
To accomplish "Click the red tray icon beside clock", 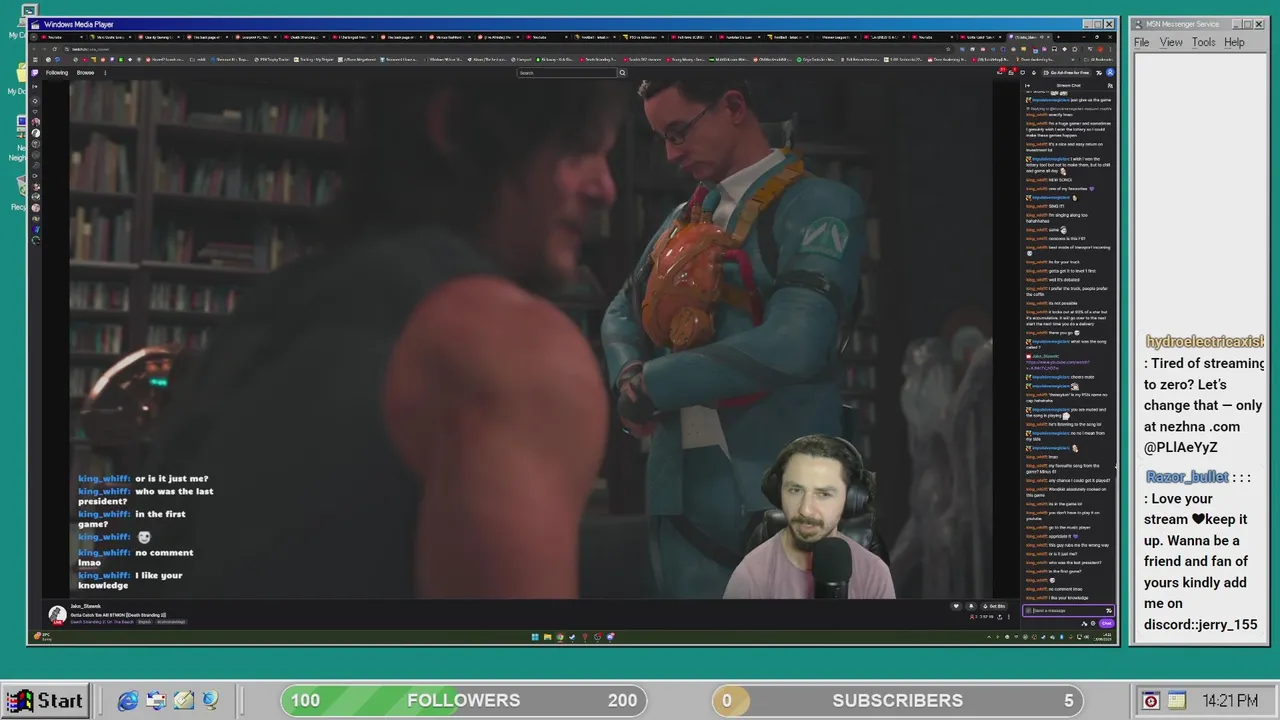I will click(x=1150, y=701).
